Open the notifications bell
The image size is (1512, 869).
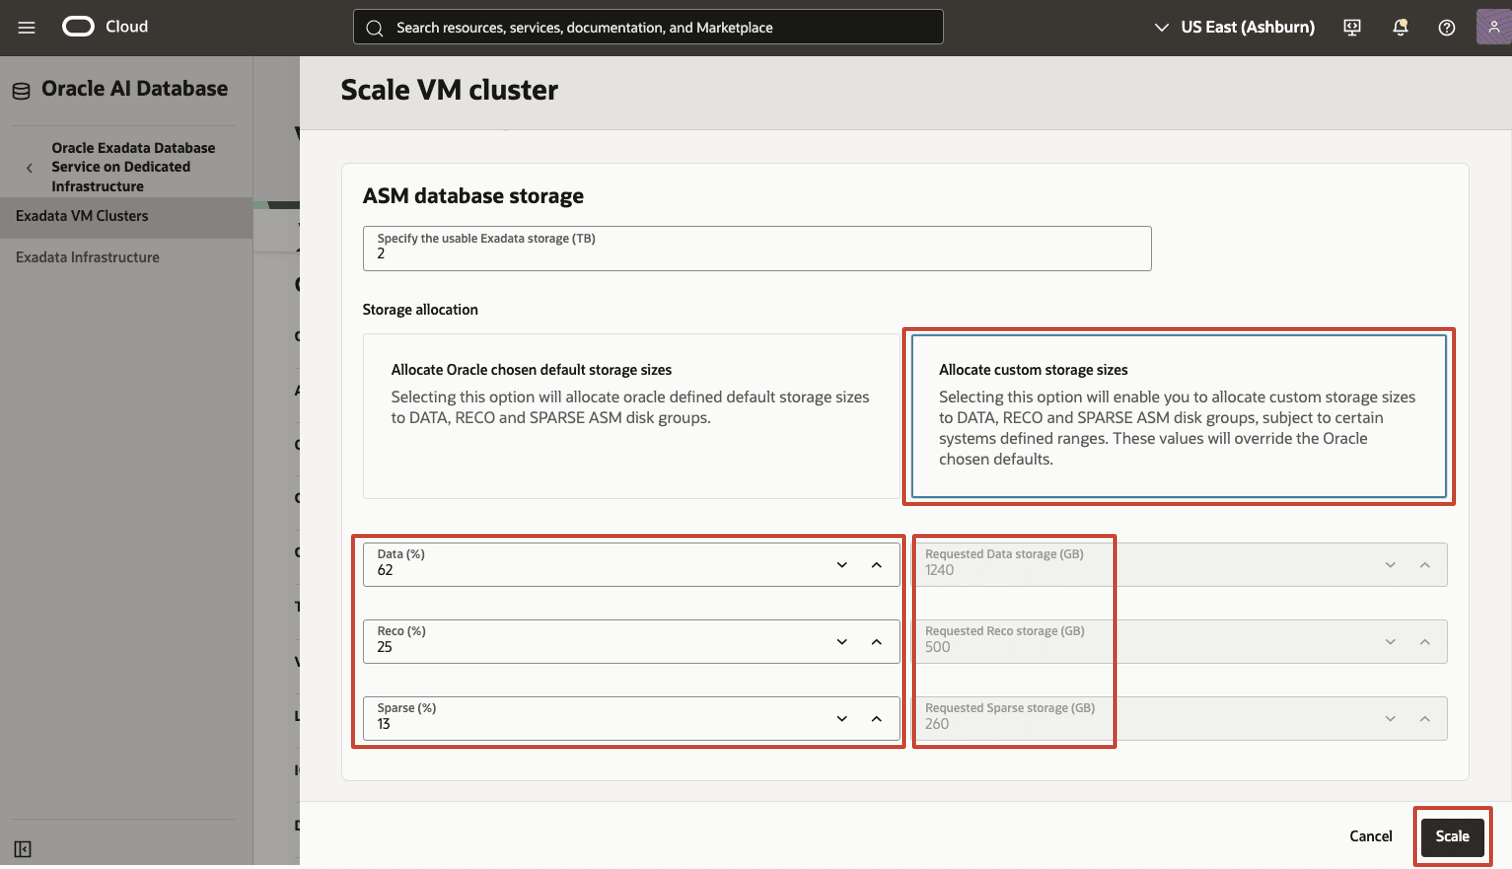pos(1400,27)
